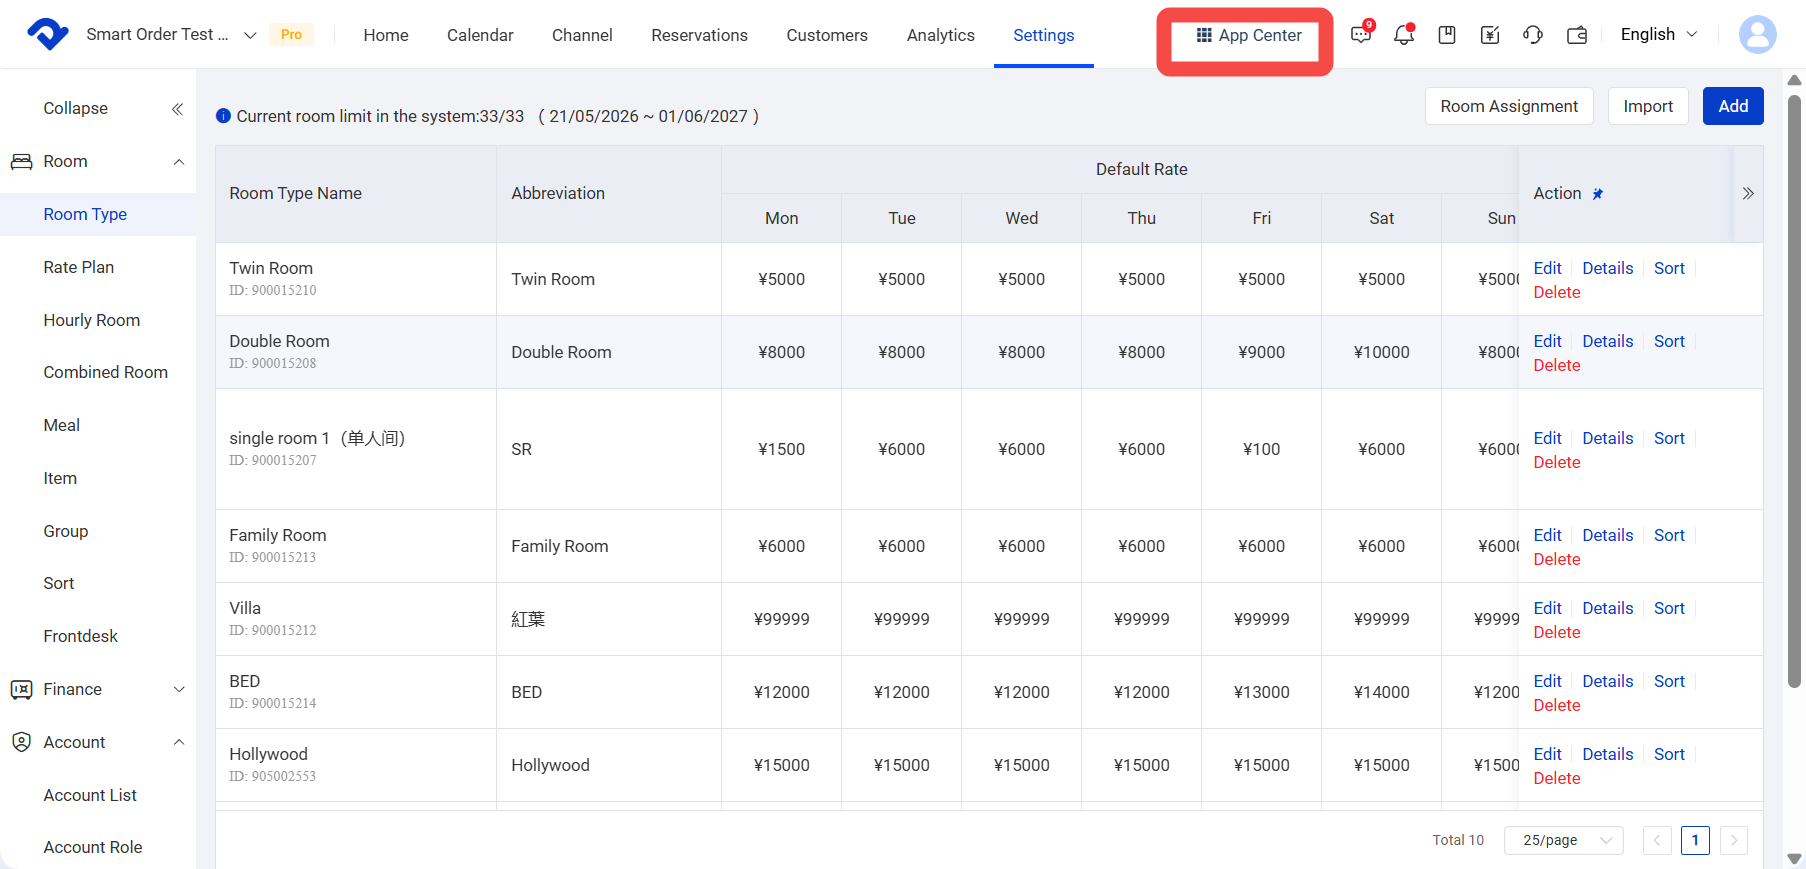
Task: Open the messages icon with badge 9
Action: [x=1361, y=34]
